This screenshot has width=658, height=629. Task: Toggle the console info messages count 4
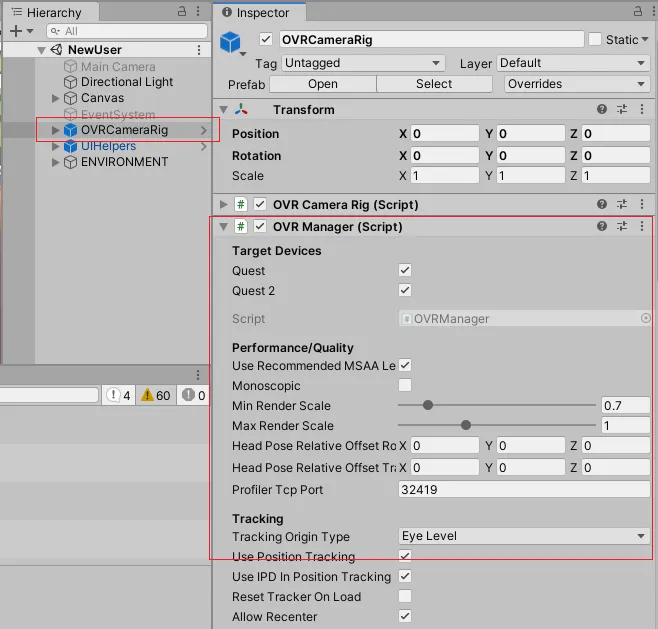(118, 395)
